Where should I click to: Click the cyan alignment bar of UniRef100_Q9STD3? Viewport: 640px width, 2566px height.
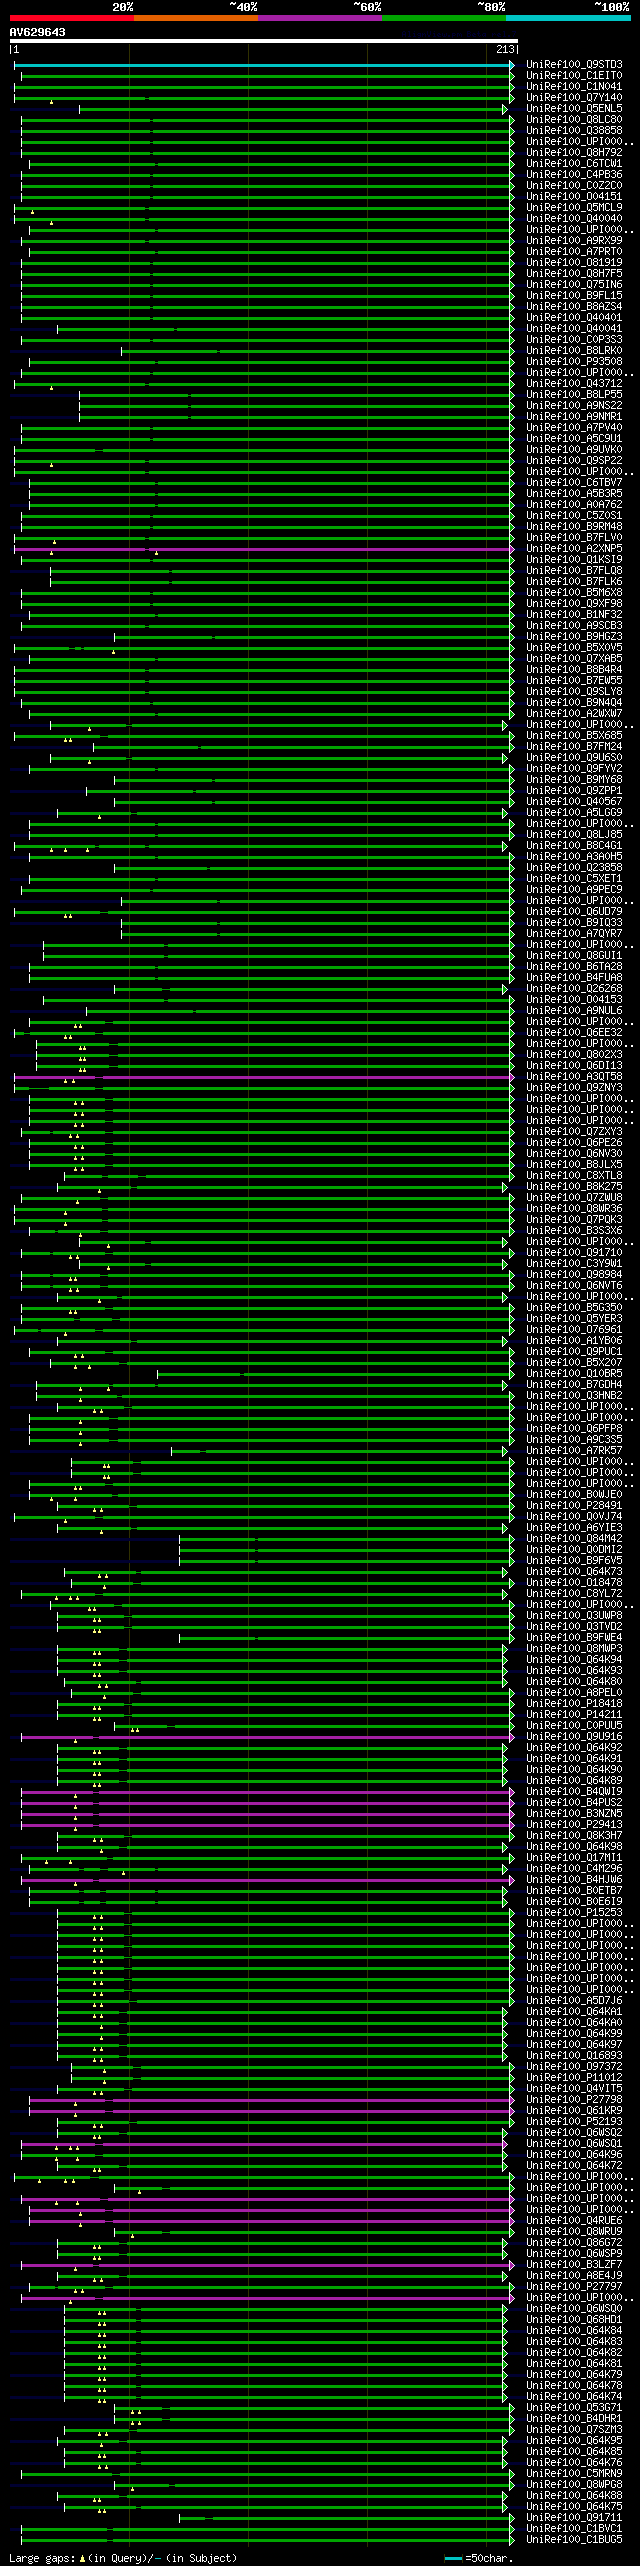click(x=264, y=65)
